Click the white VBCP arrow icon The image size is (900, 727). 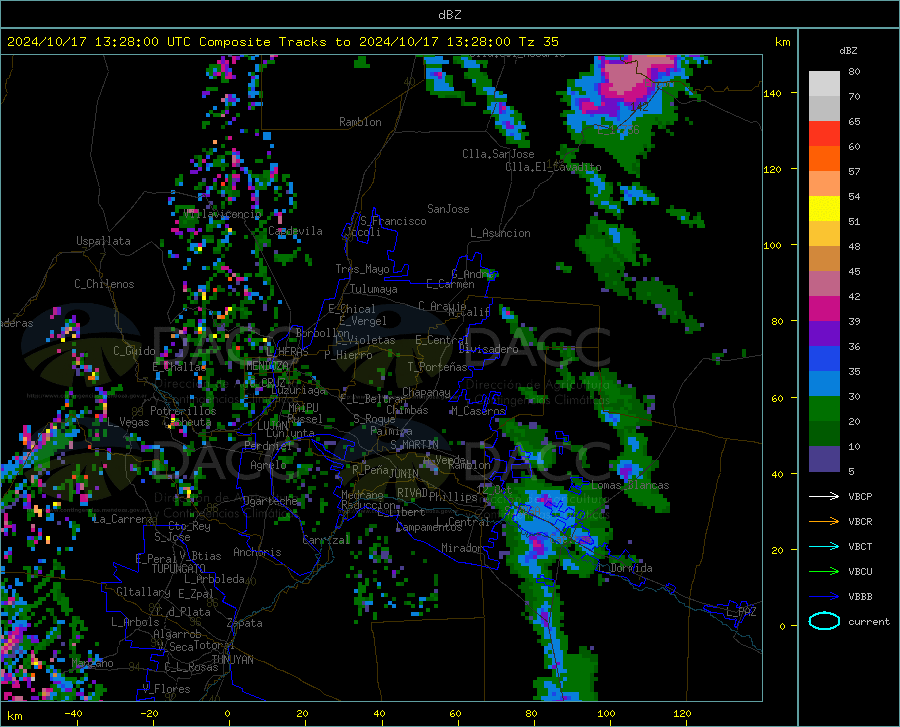tap(824, 496)
